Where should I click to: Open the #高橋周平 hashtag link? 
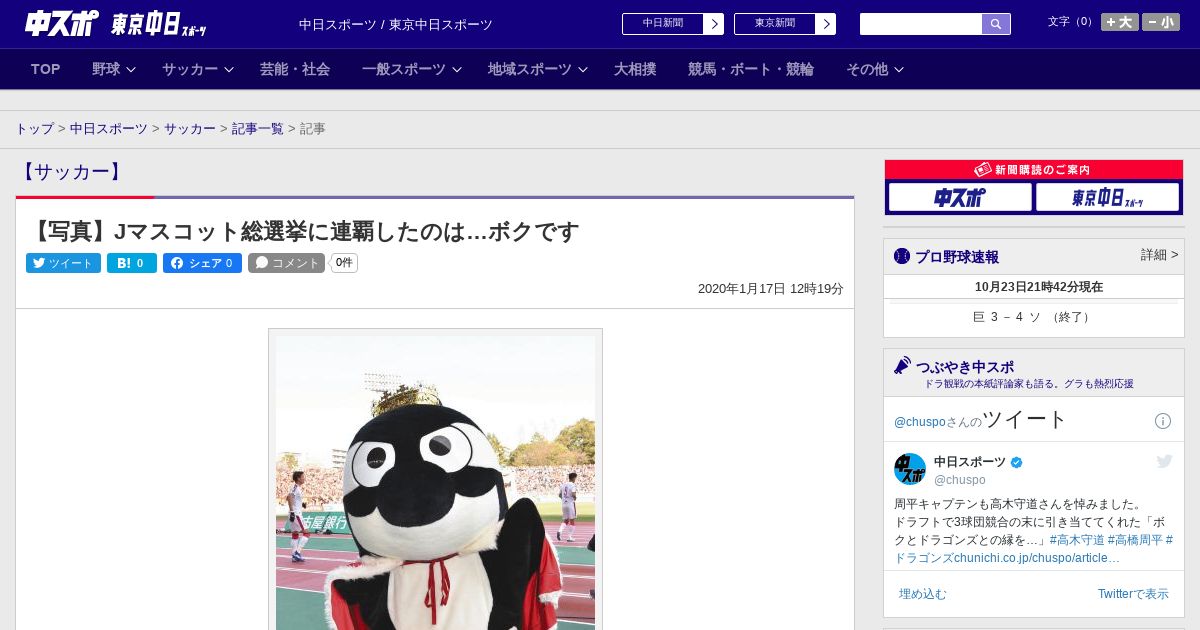point(1136,540)
